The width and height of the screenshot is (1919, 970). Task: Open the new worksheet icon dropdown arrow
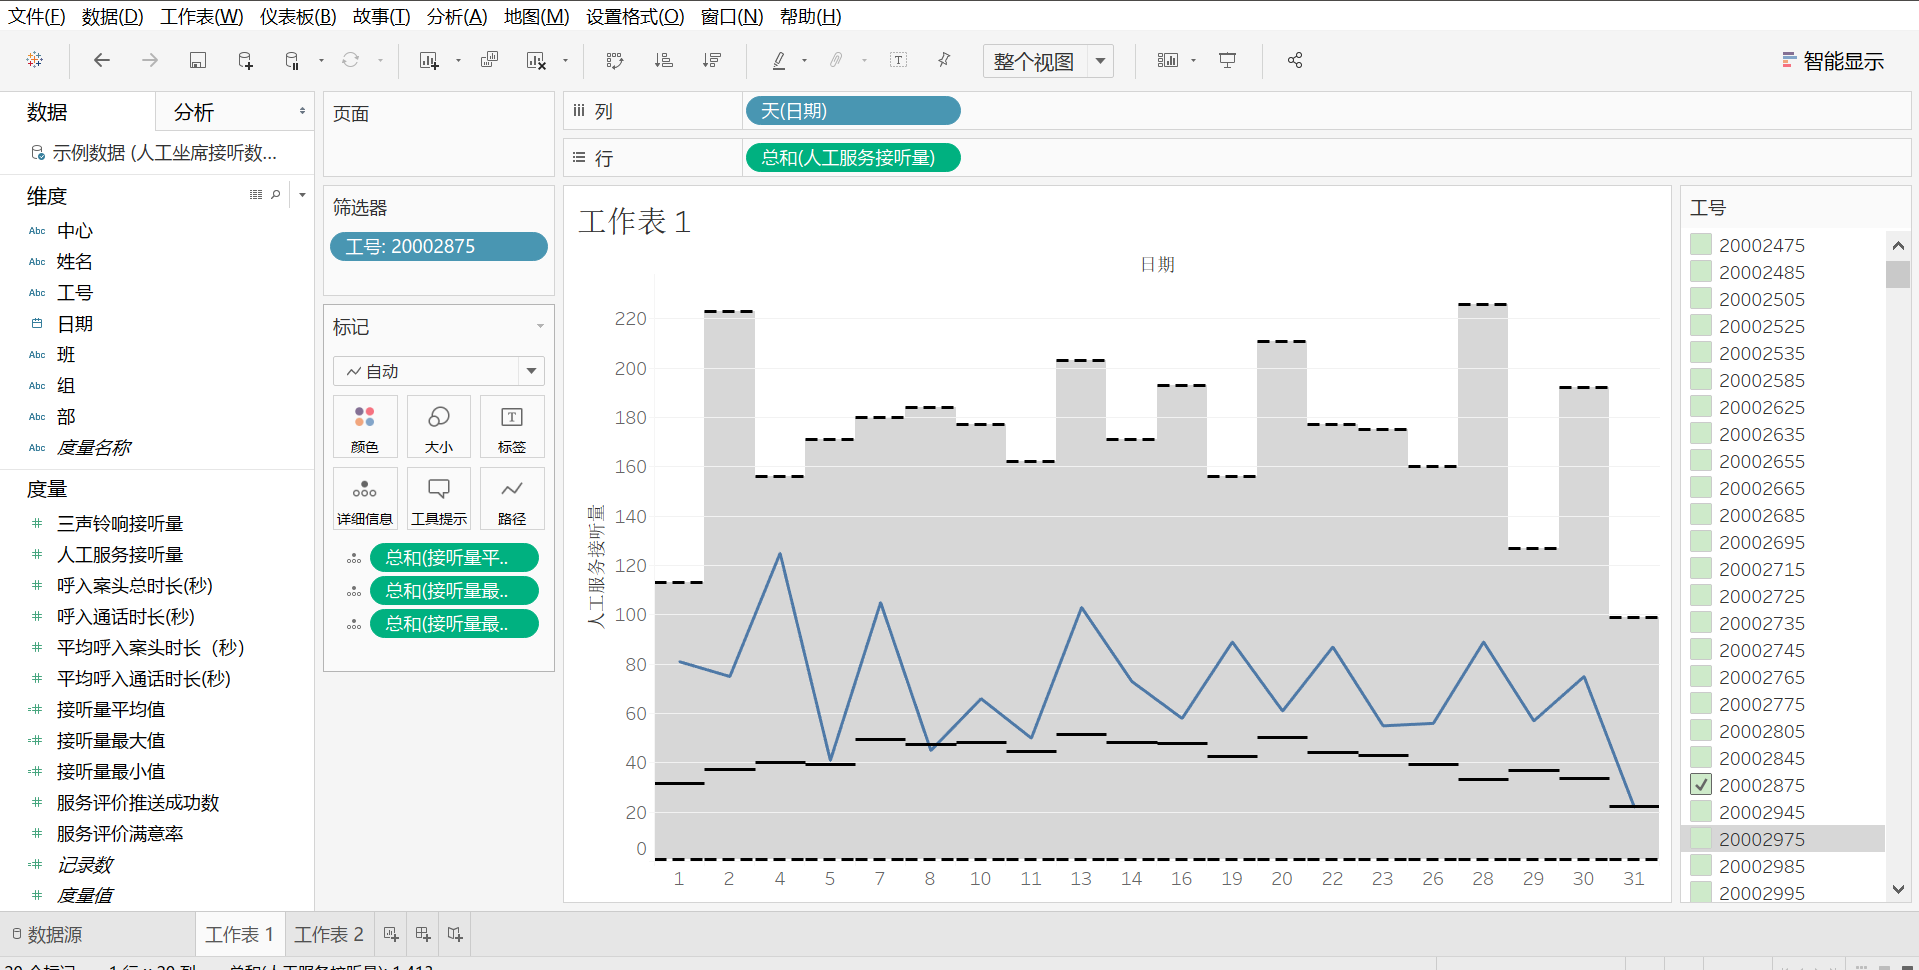pos(458,60)
